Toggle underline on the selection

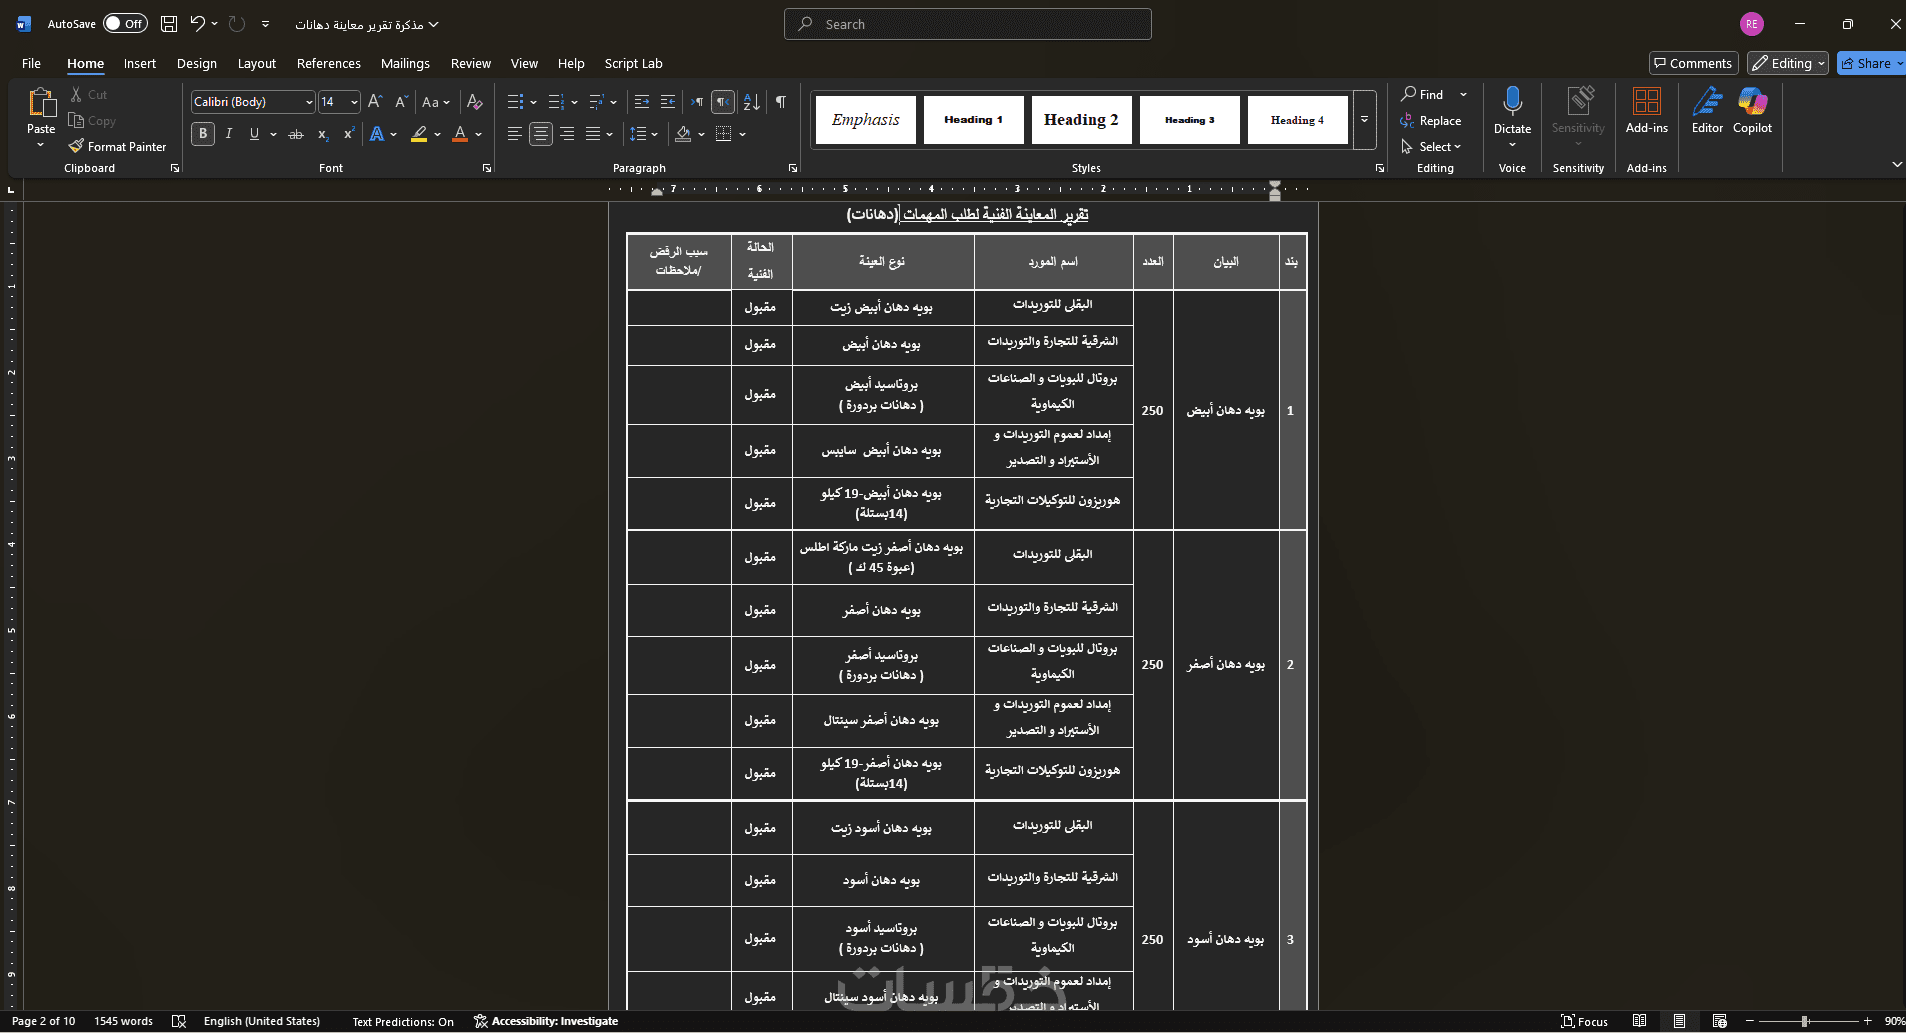pyautogui.click(x=254, y=134)
